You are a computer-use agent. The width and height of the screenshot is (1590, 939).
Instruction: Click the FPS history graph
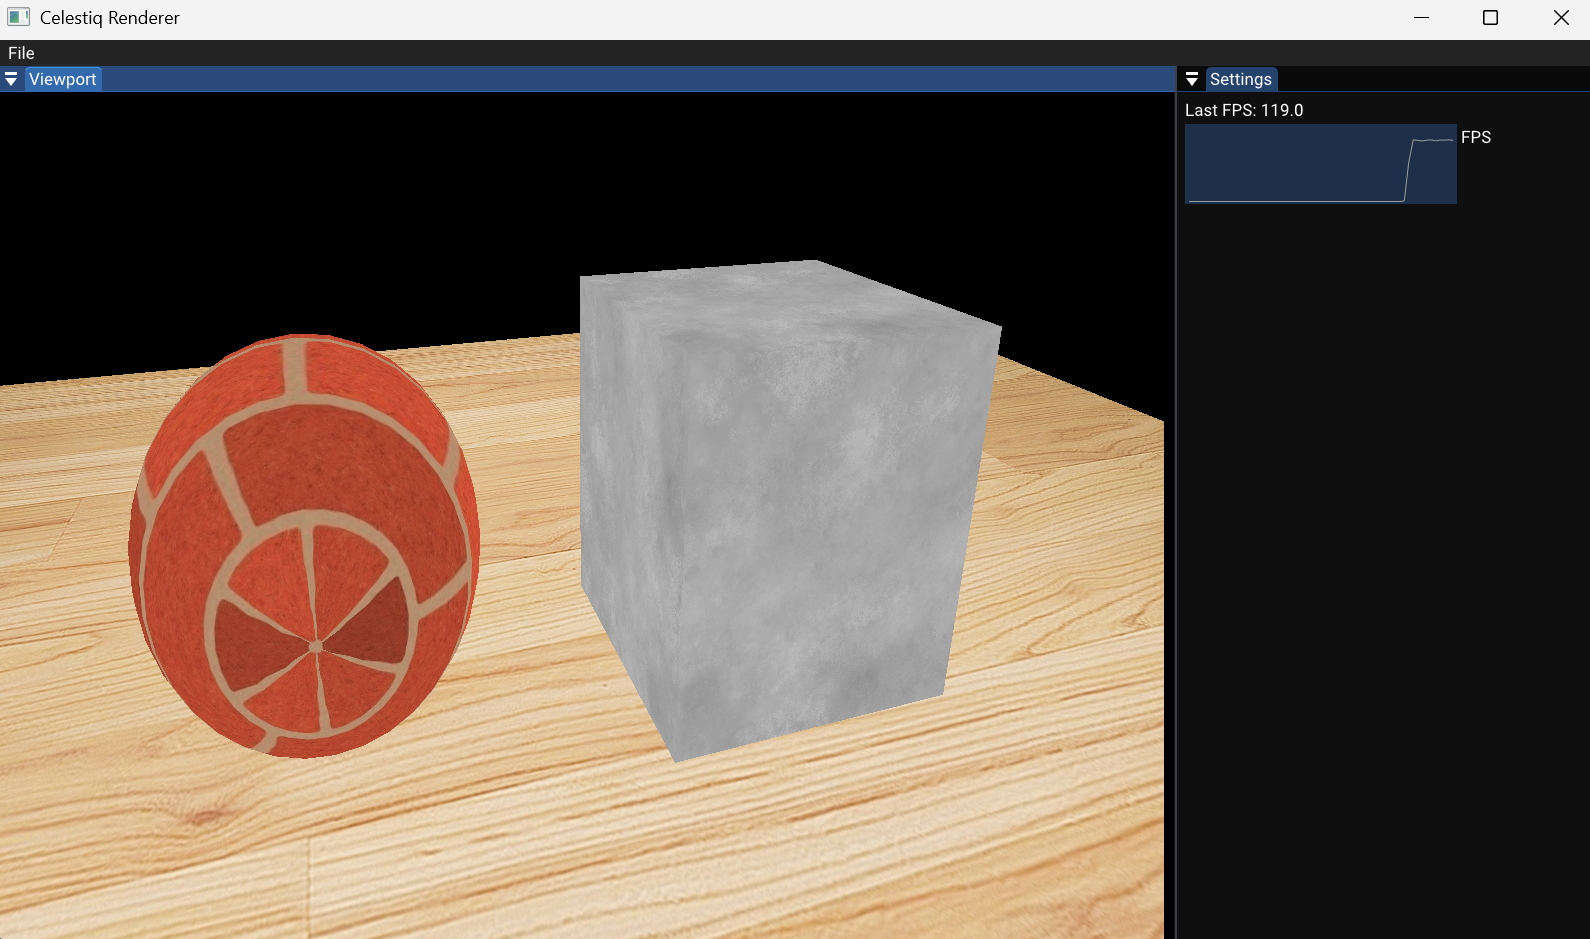(x=1320, y=164)
